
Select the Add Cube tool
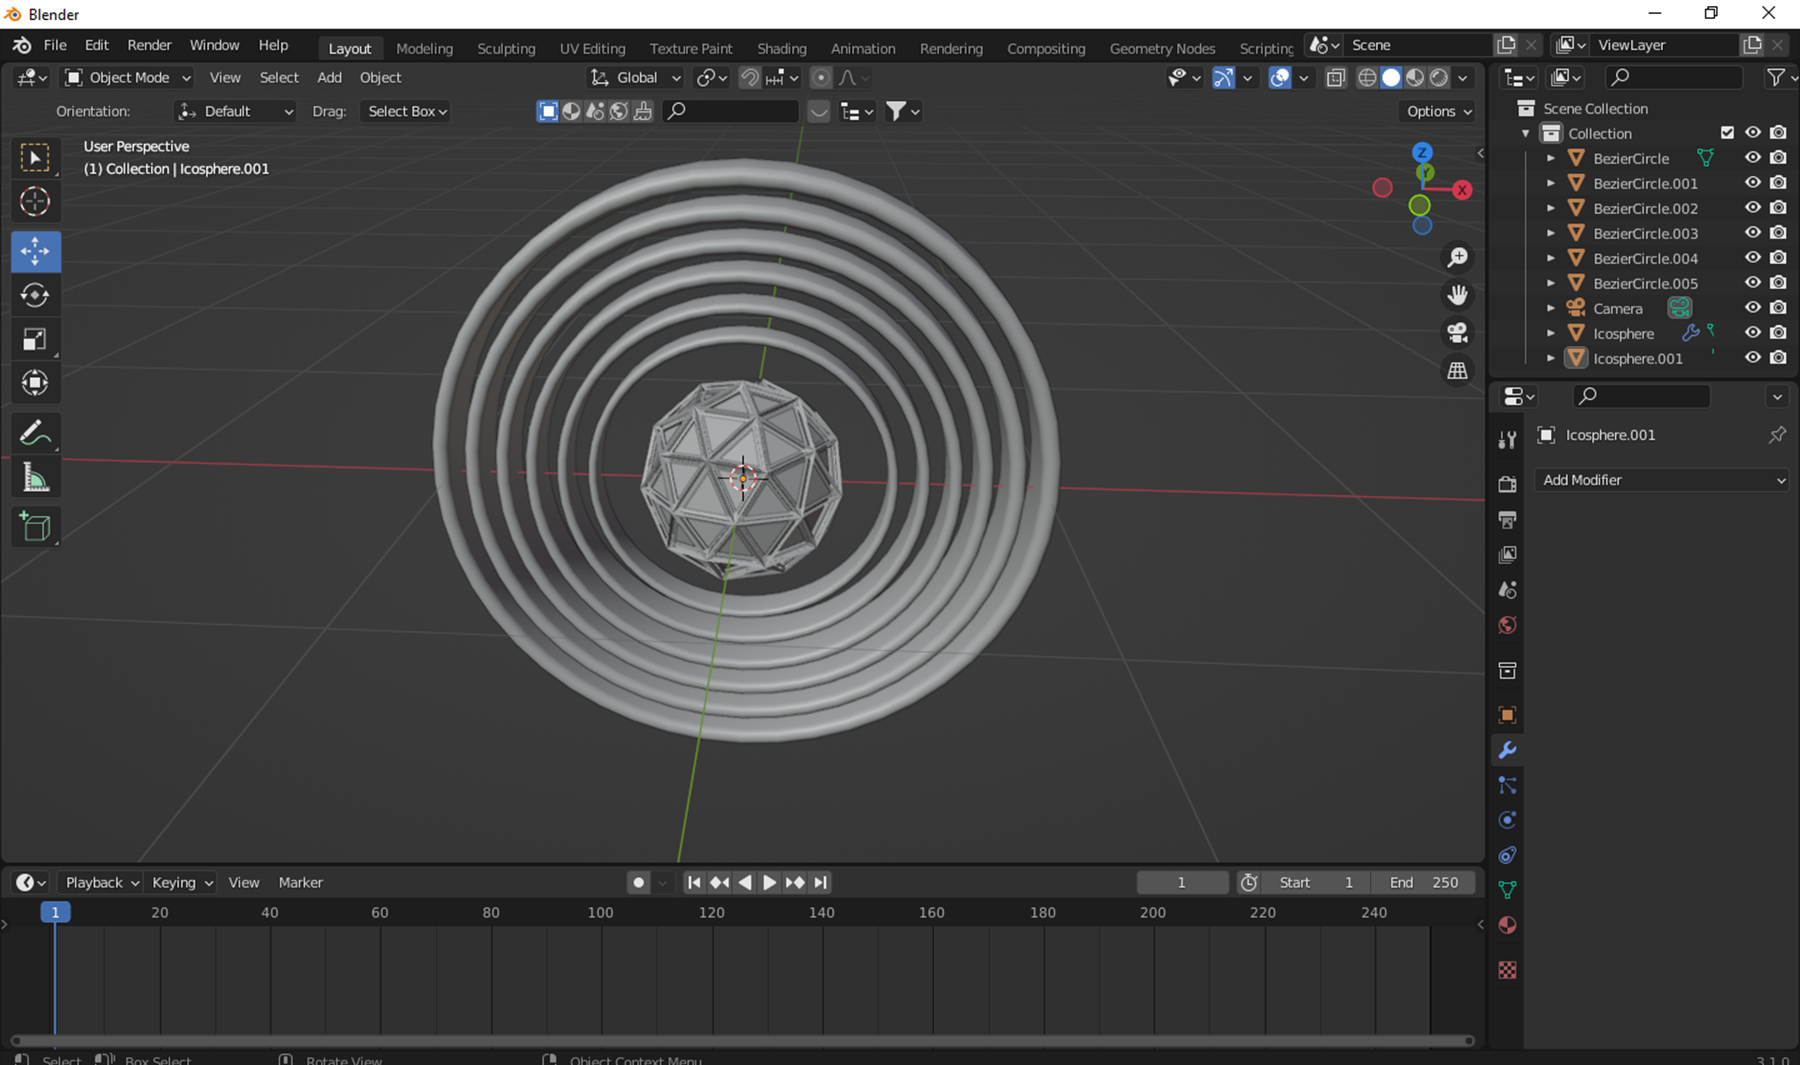[x=35, y=527]
